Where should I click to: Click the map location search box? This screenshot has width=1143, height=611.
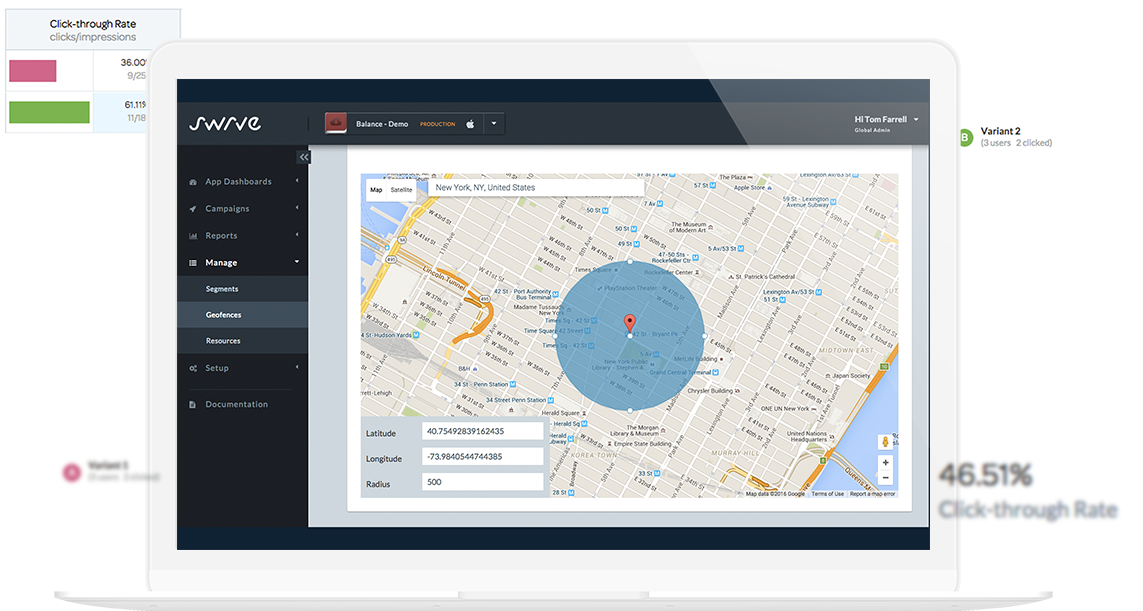pos(535,188)
